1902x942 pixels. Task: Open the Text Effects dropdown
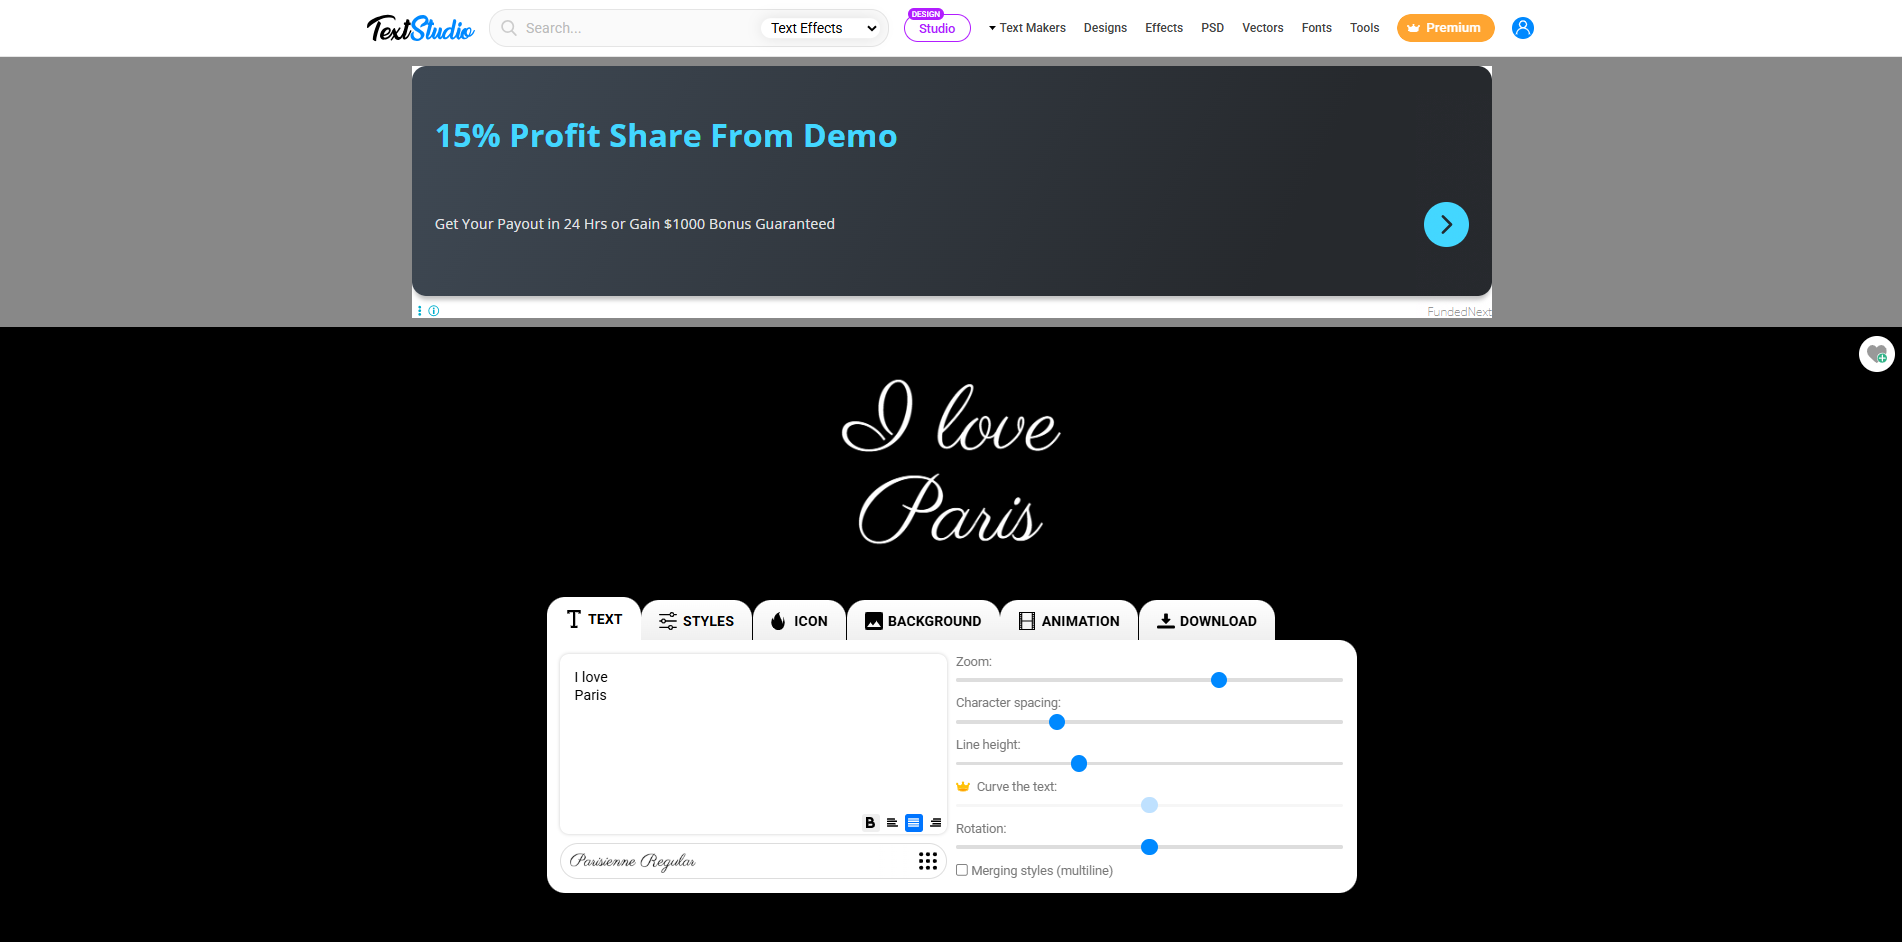(820, 28)
